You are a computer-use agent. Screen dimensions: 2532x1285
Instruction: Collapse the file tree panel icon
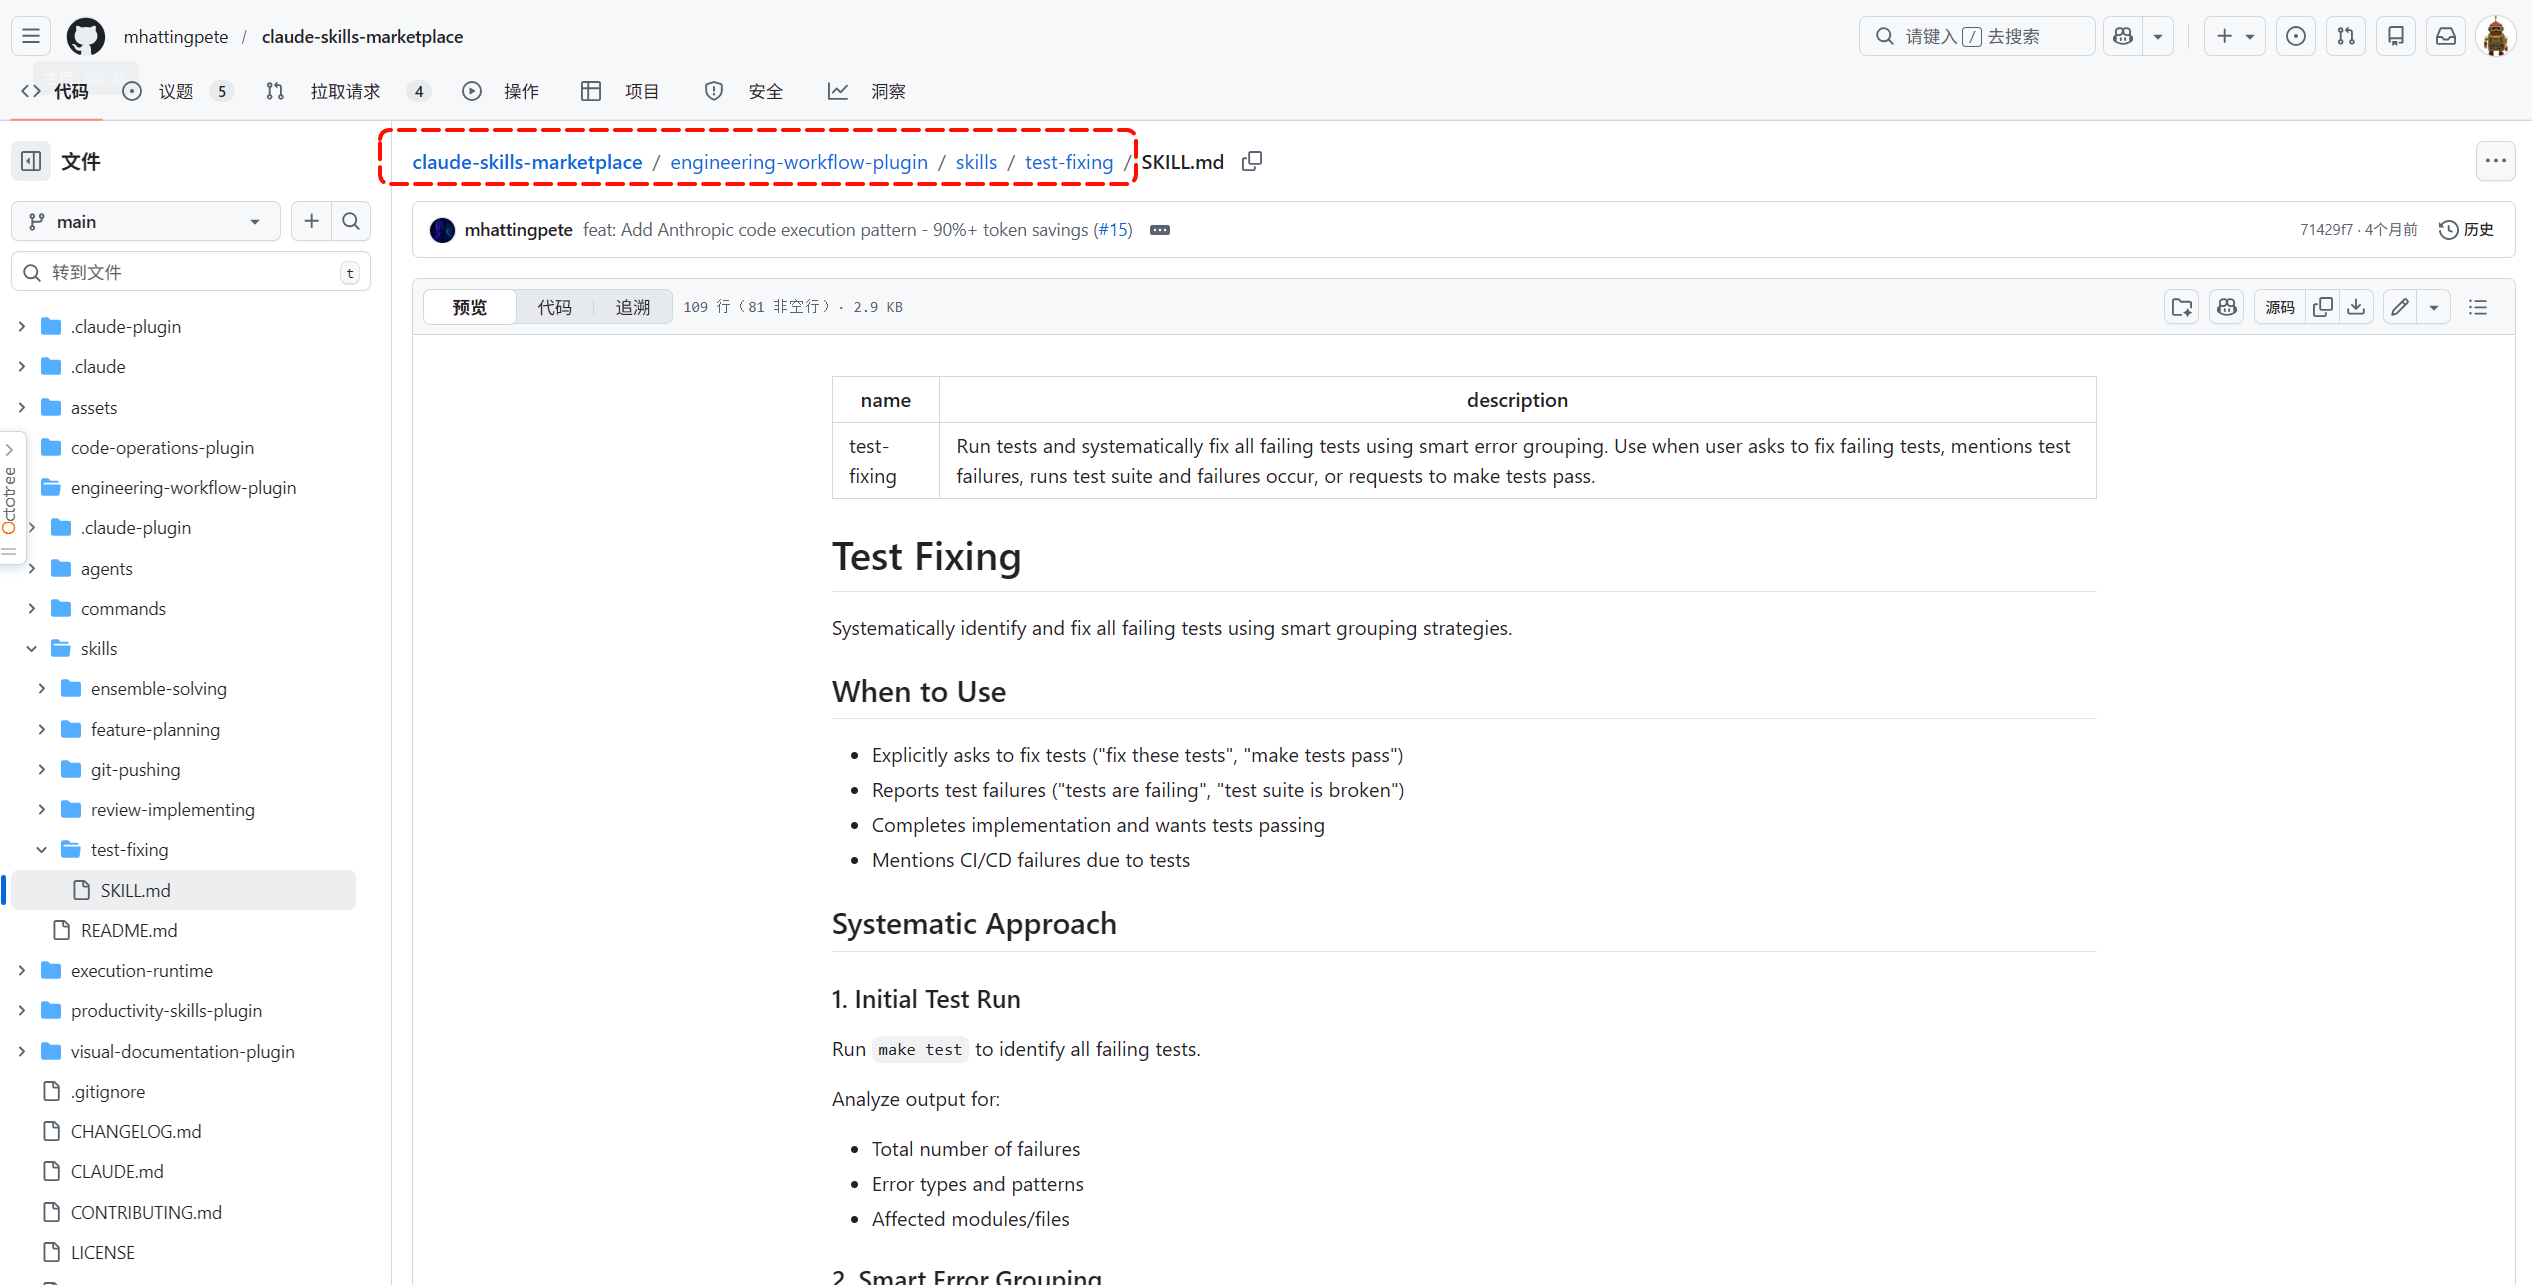[31, 161]
